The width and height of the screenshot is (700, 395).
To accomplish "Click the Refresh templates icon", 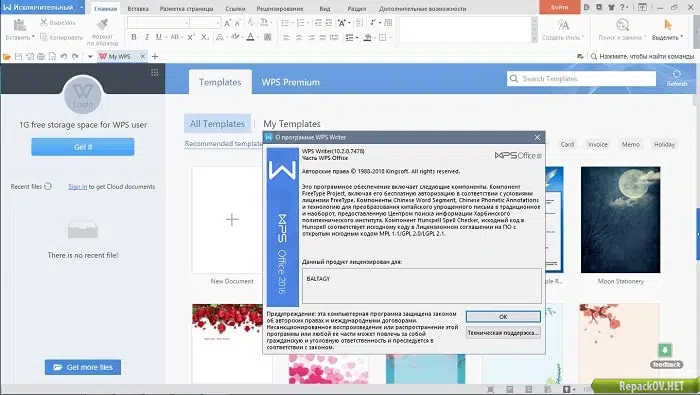I will pos(677,74).
